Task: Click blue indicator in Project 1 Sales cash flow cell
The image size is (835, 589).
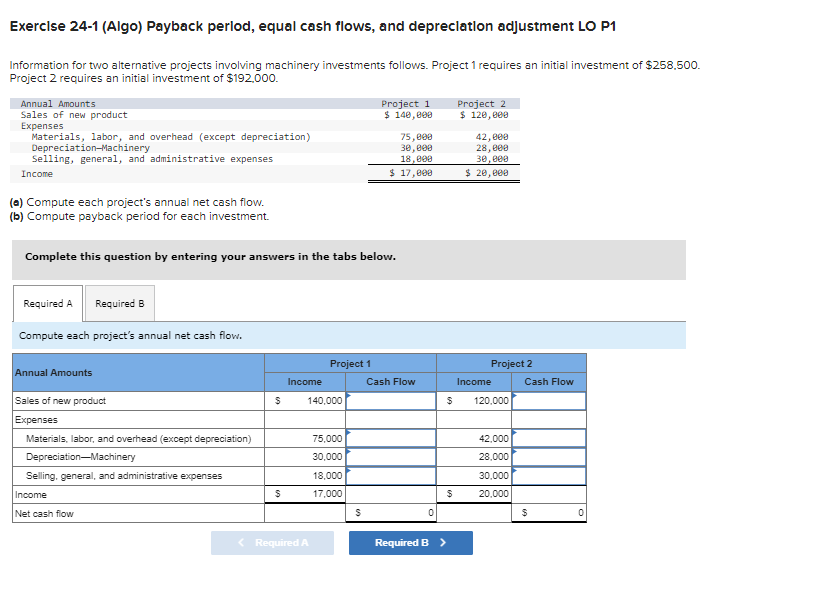Action: [349, 394]
